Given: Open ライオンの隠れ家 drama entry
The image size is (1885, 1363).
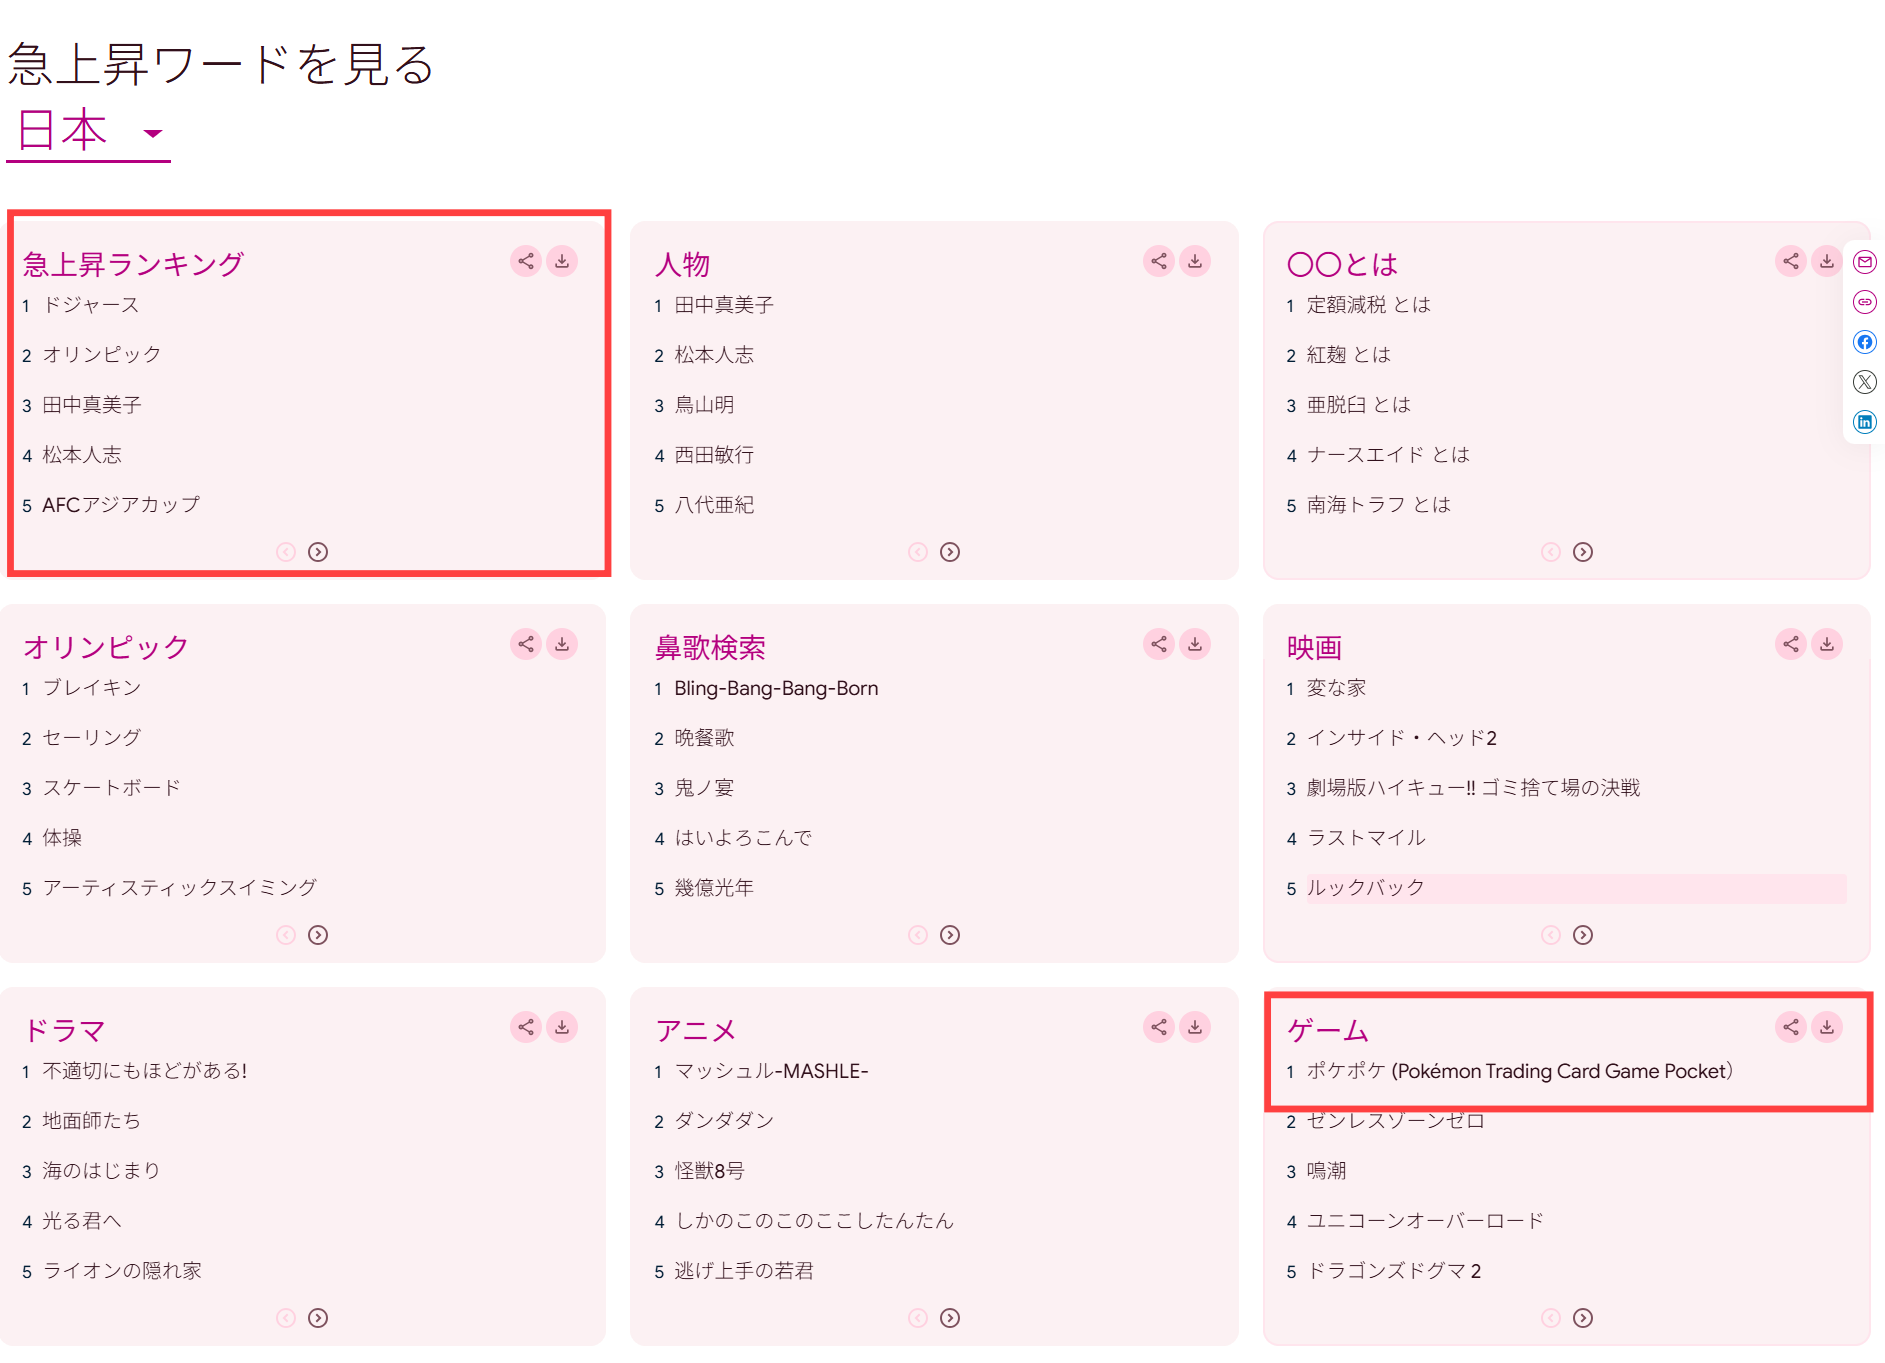Looking at the screenshot, I should tap(122, 1271).
